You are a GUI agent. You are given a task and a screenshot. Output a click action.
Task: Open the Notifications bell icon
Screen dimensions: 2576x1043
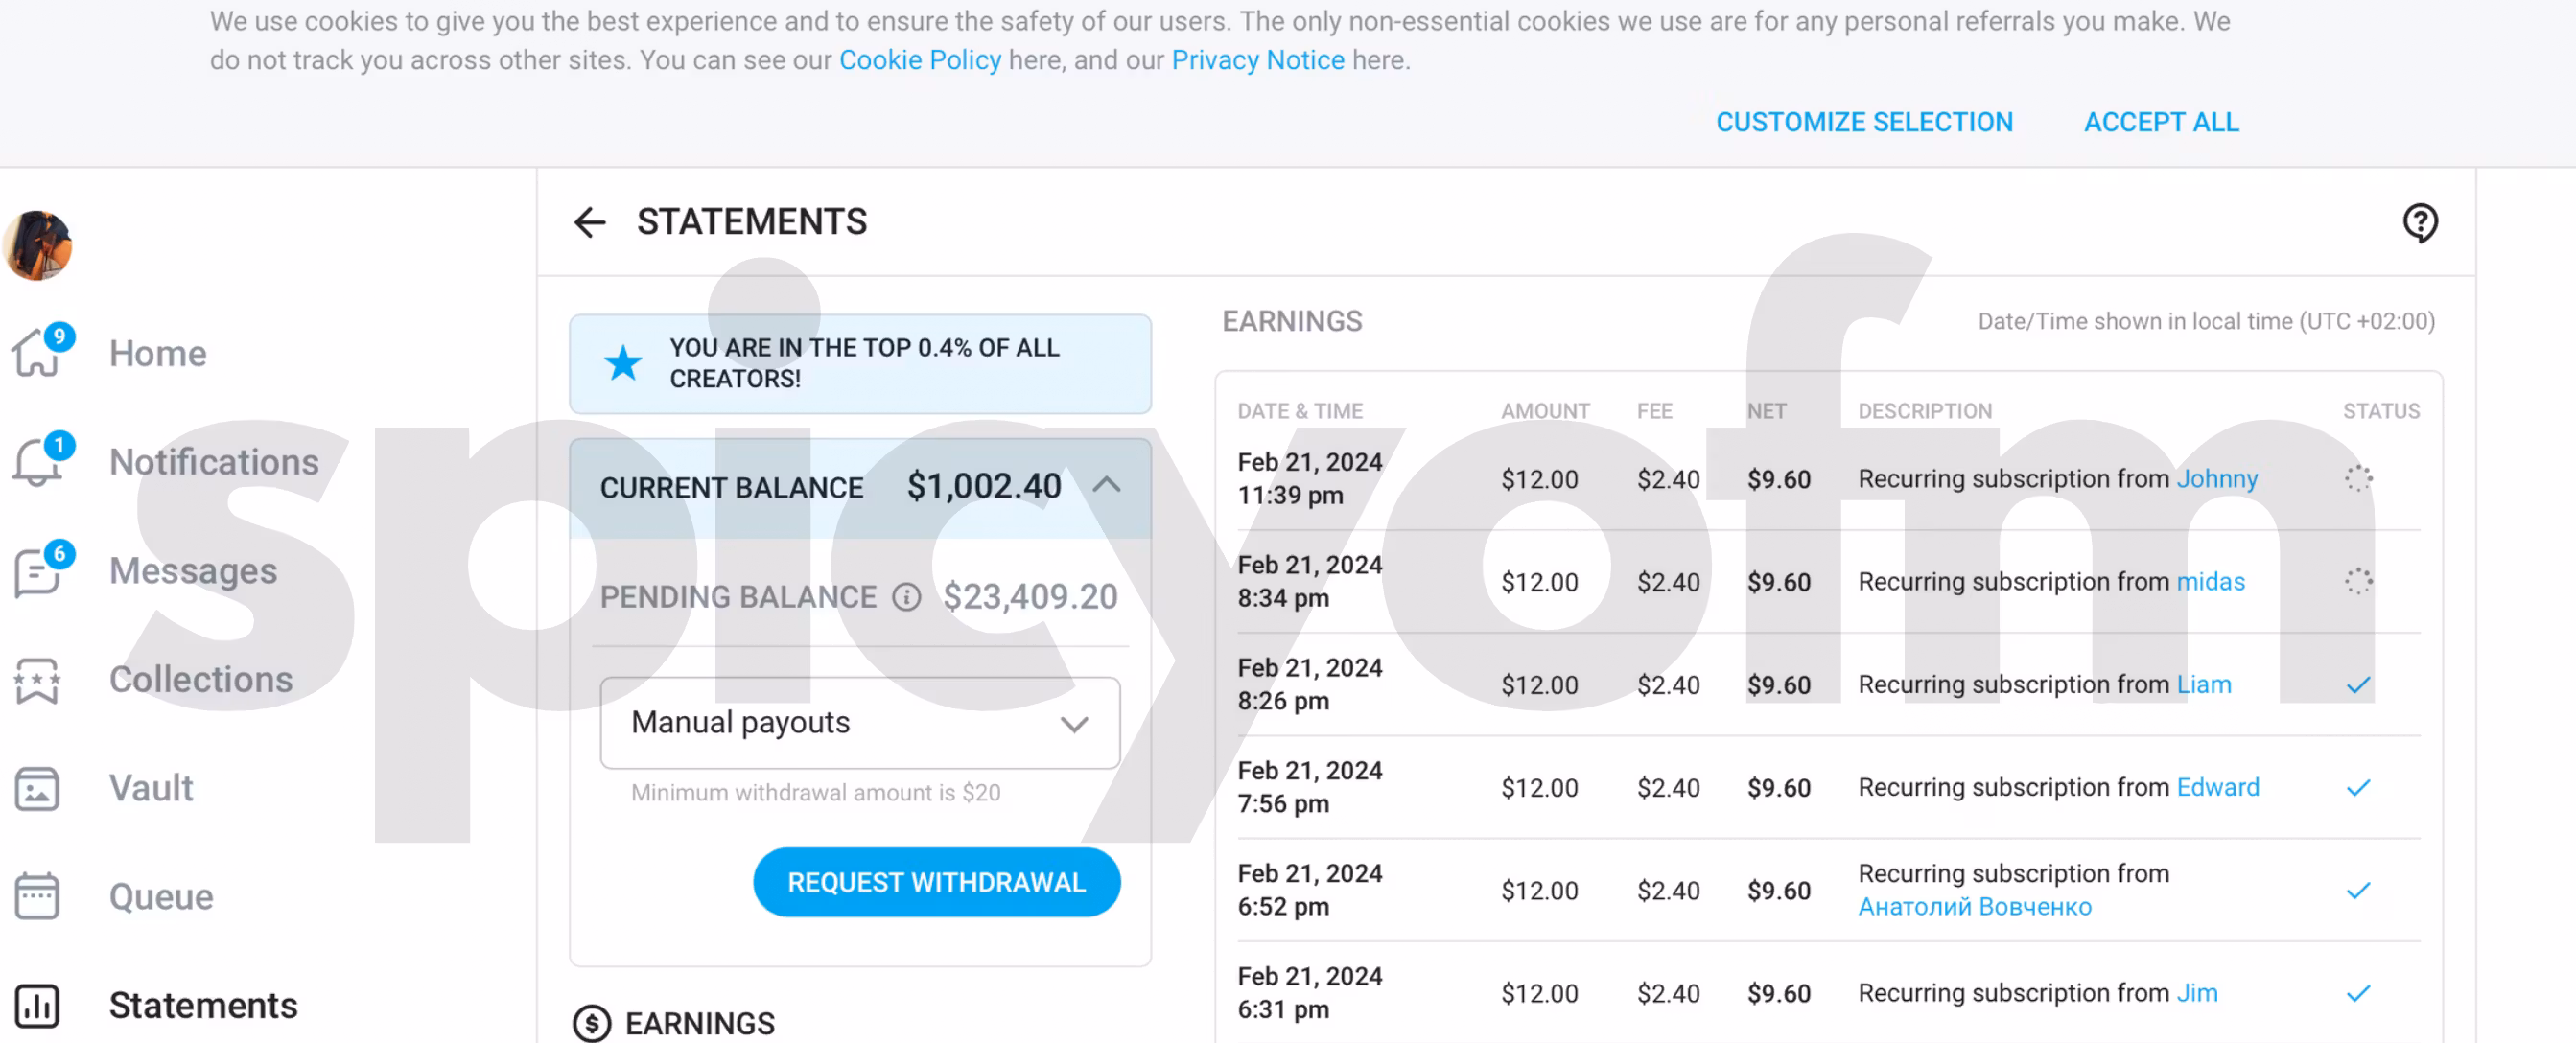coord(37,461)
